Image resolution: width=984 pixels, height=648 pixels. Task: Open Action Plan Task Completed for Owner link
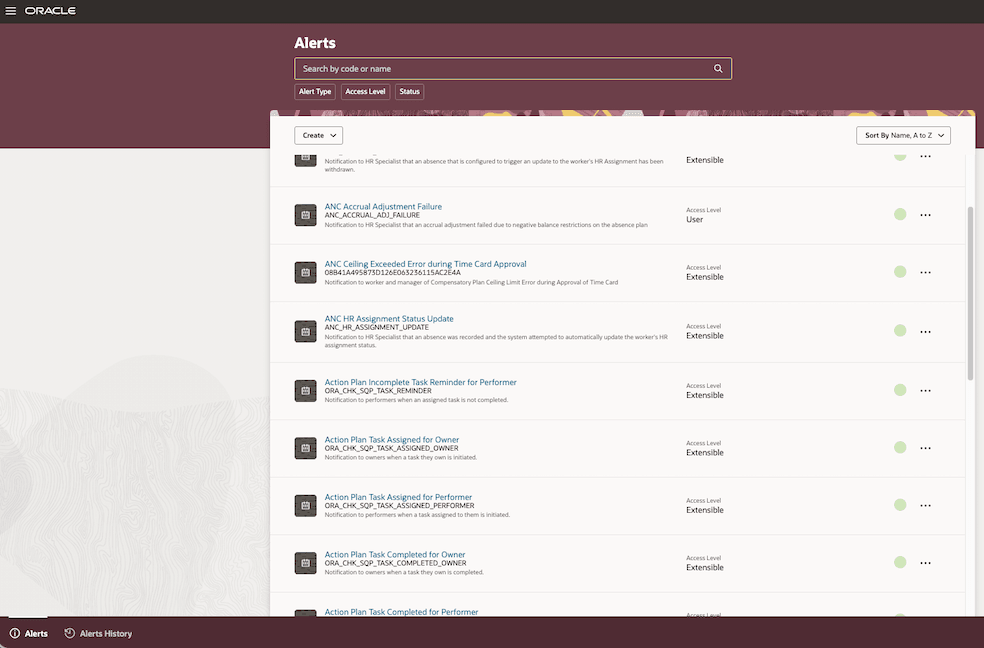(395, 555)
